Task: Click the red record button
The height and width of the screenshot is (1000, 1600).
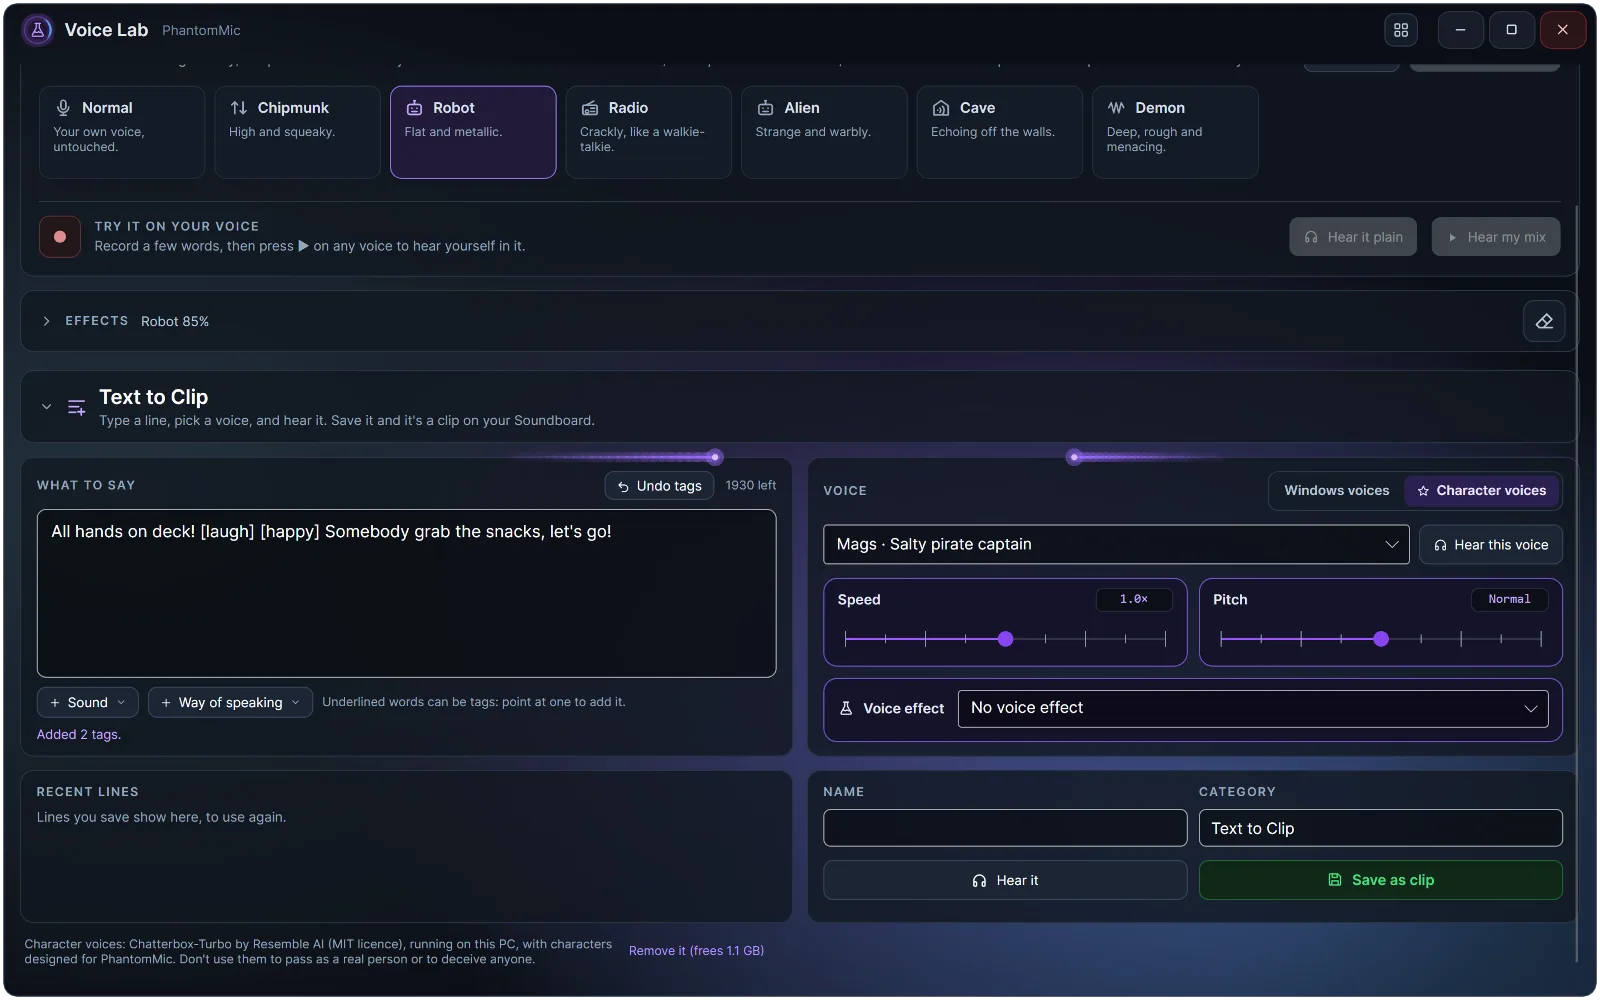Action: tap(60, 237)
